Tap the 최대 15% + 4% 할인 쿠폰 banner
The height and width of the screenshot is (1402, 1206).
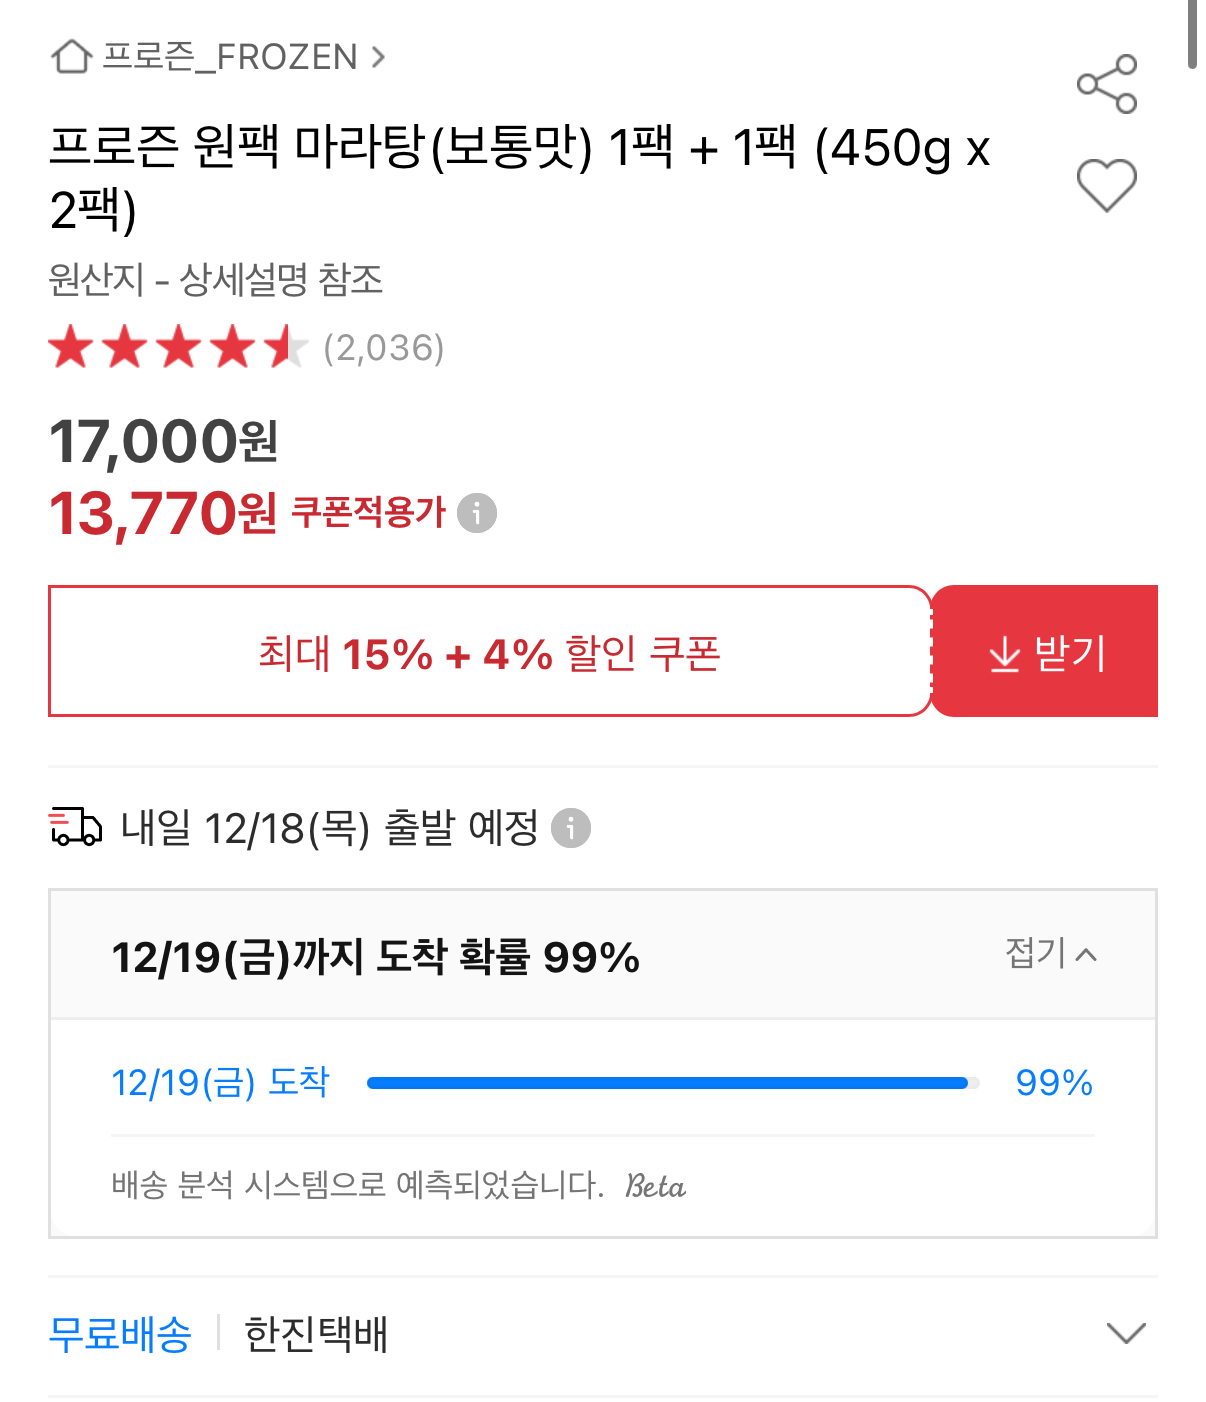(x=489, y=652)
